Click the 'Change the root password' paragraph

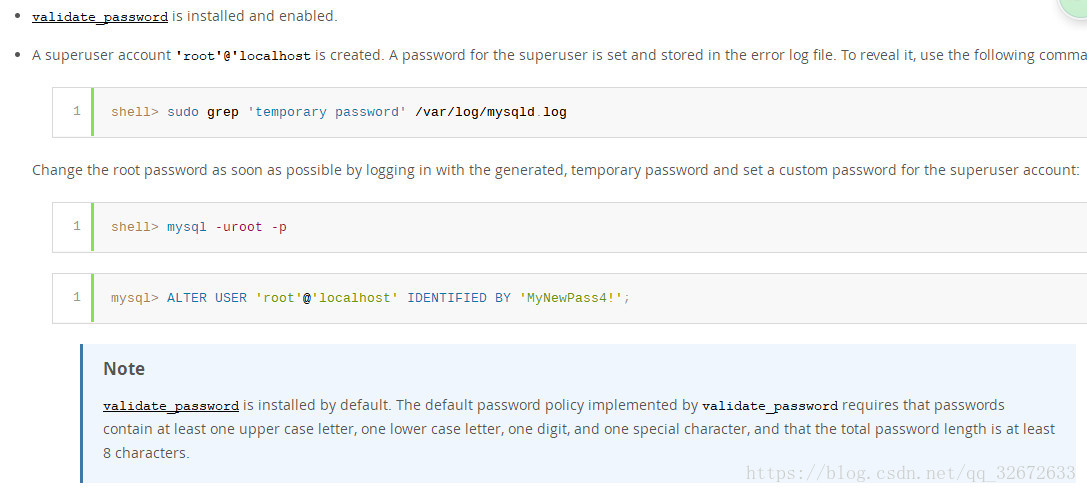coord(555,170)
